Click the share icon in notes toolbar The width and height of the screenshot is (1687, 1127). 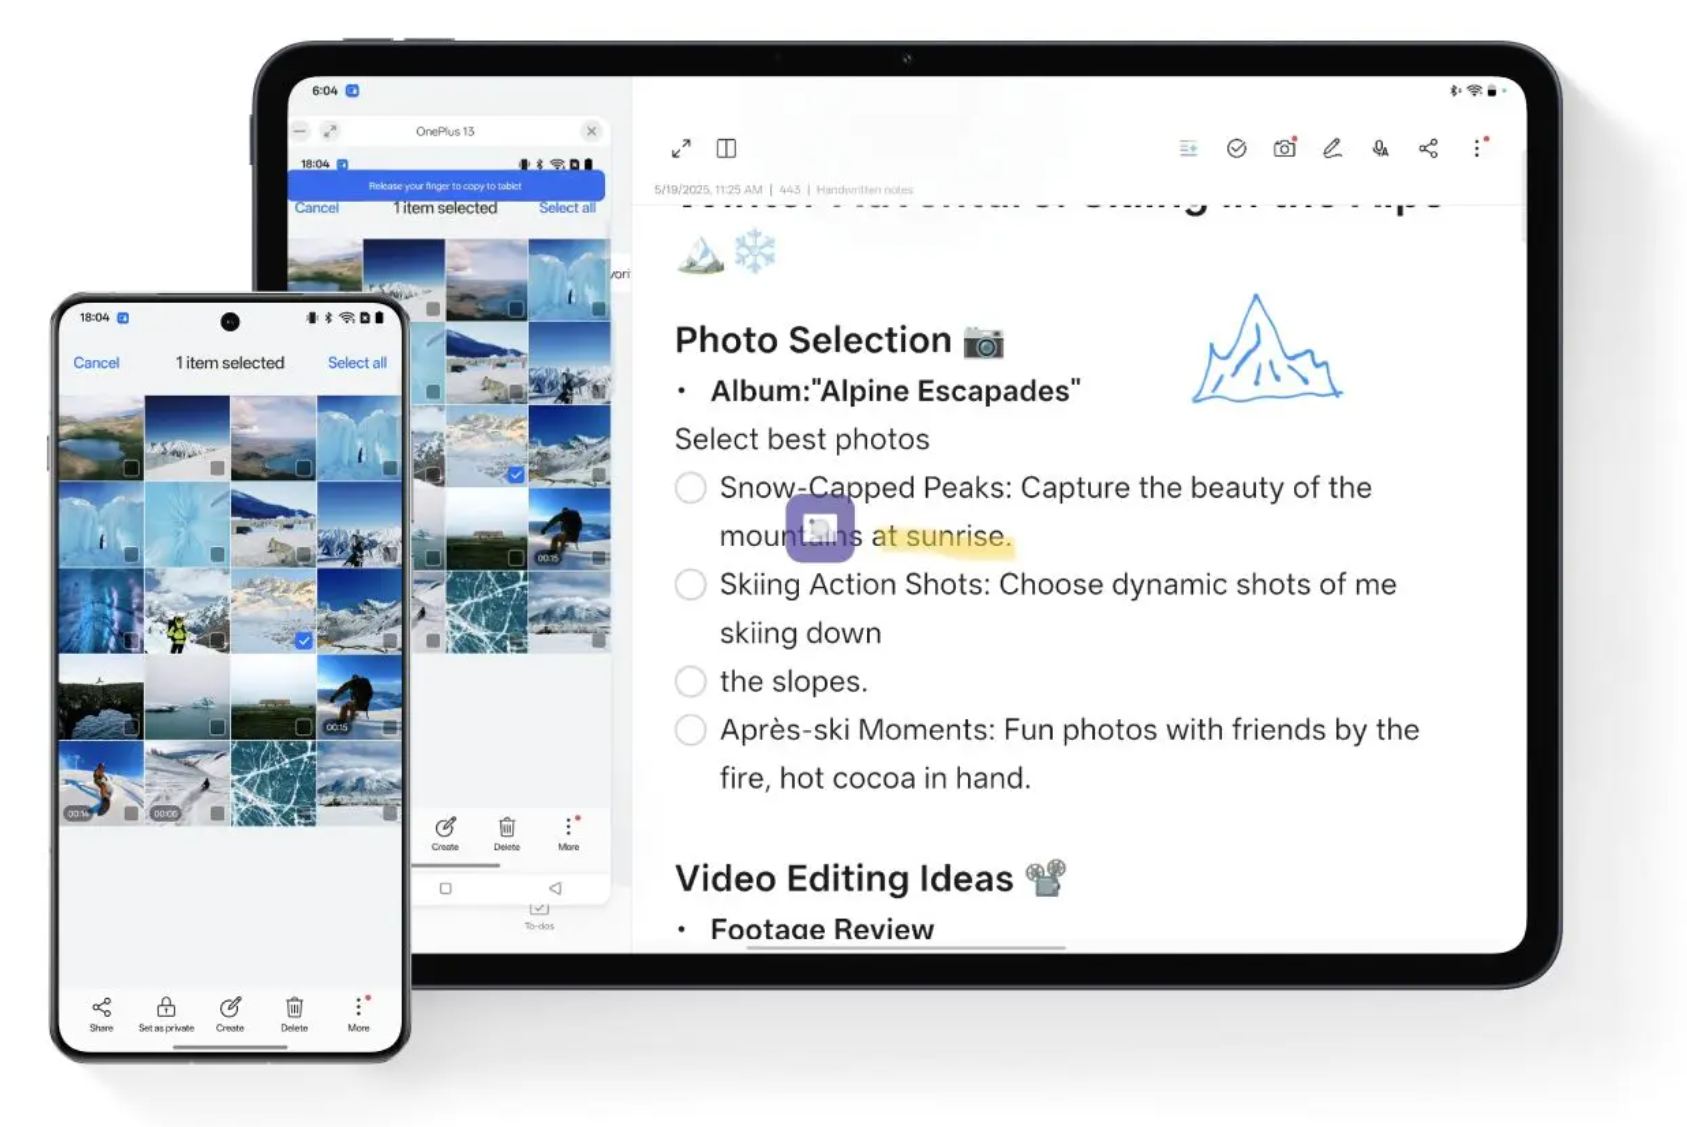pyautogui.click(x=1428, y=149)
